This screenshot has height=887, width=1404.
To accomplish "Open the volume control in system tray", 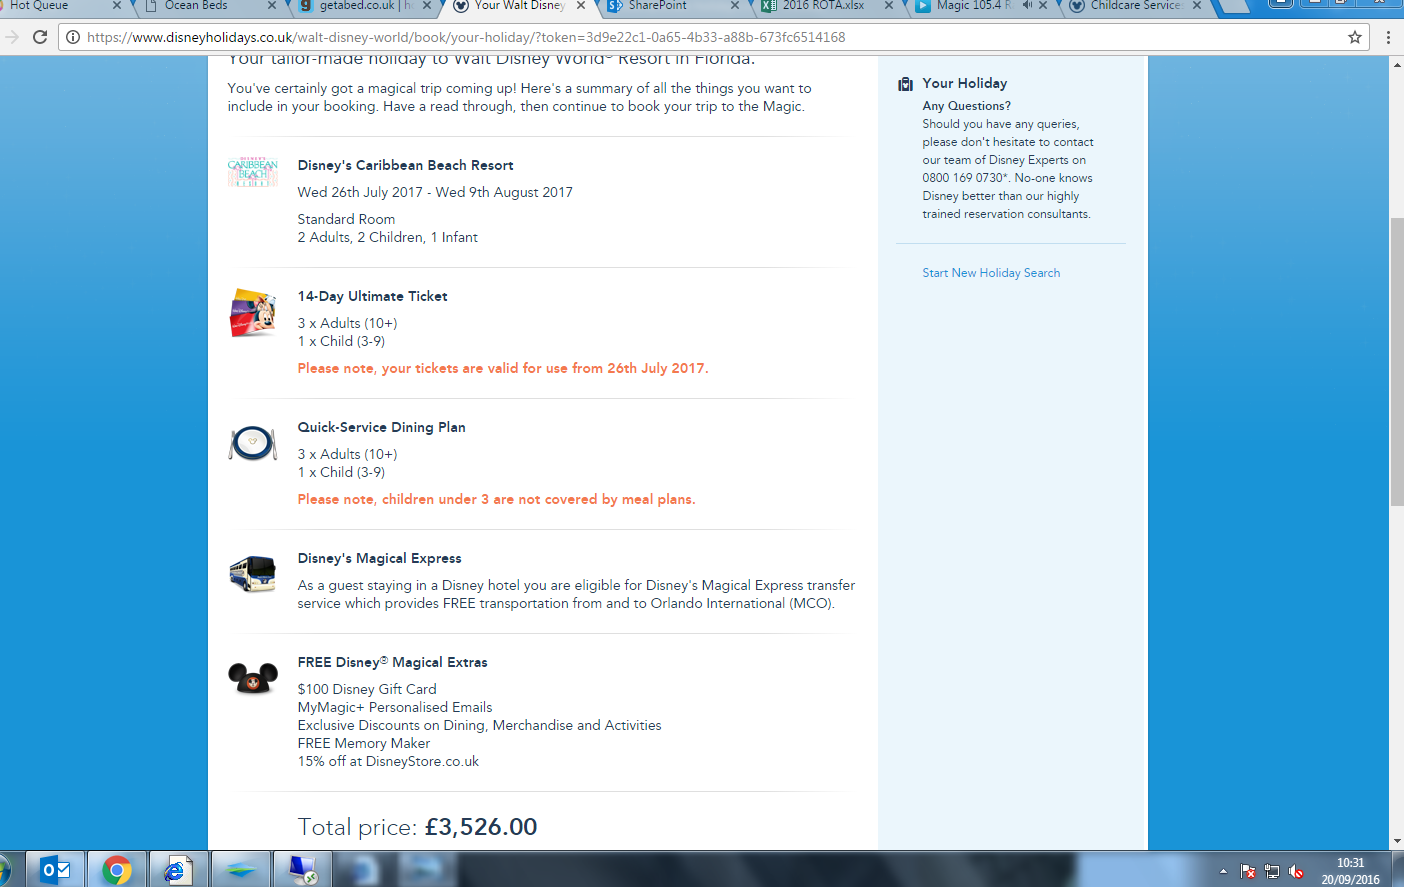I will [x=1296, y=871].
